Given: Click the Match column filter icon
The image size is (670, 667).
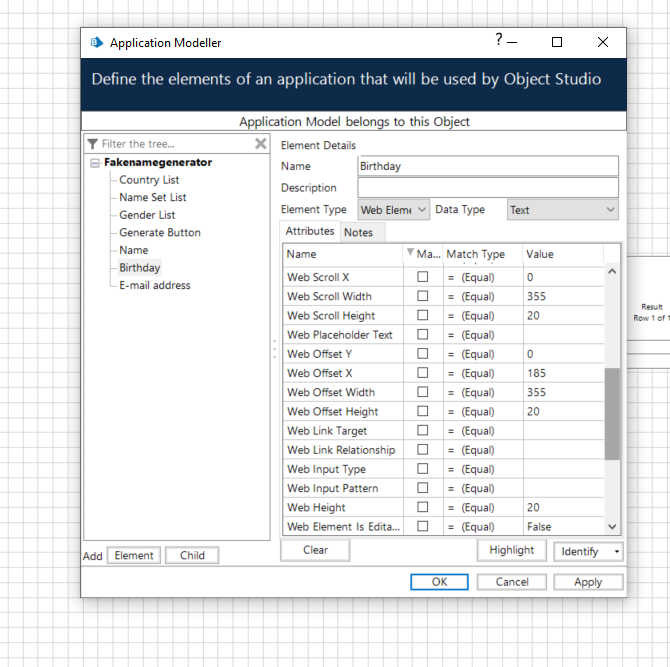Looking at the screenshot, I should click(x=410, y=254).
